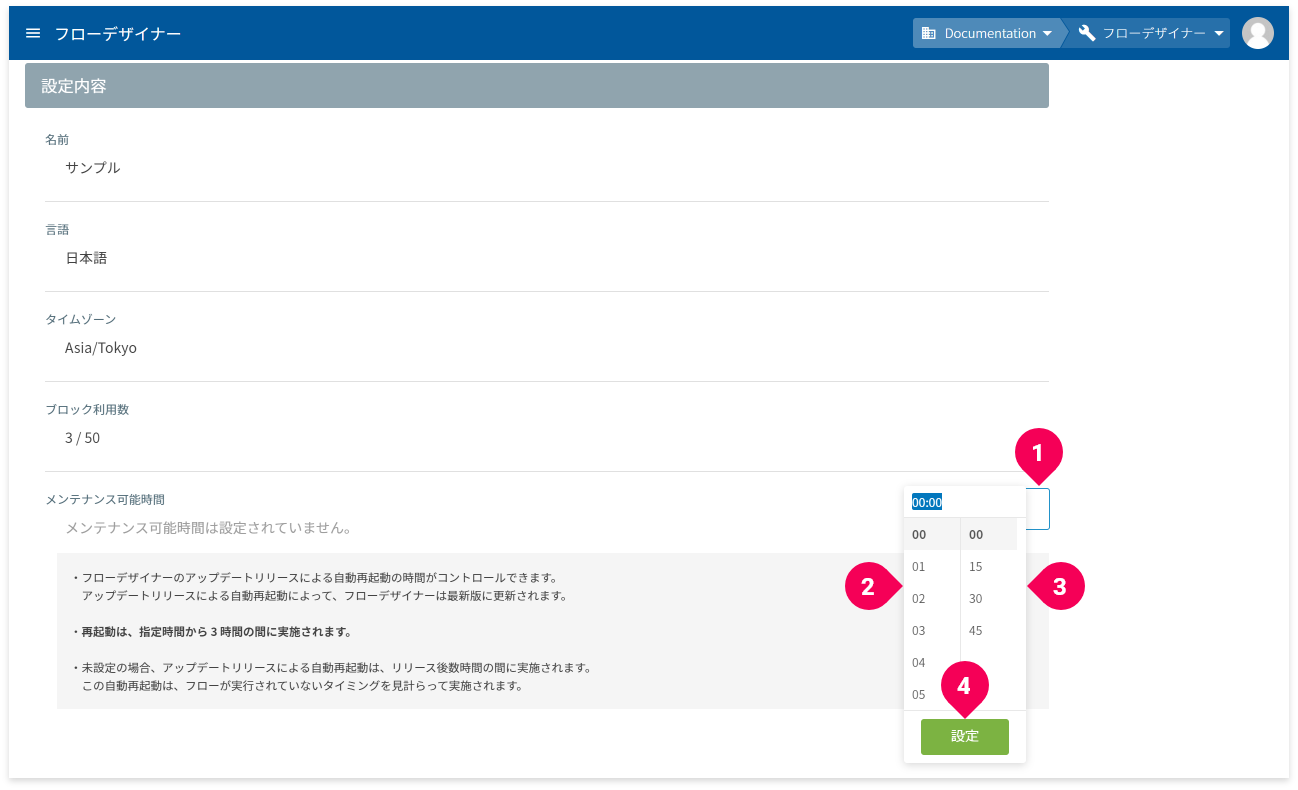Click the bold 再起動は、指定時間から note

[x=212, y=632]
